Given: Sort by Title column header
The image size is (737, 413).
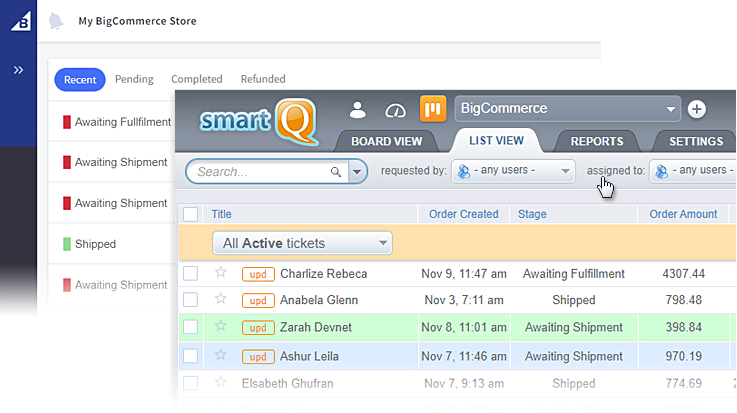Looking at the screenshot, I should pos(221,214).
